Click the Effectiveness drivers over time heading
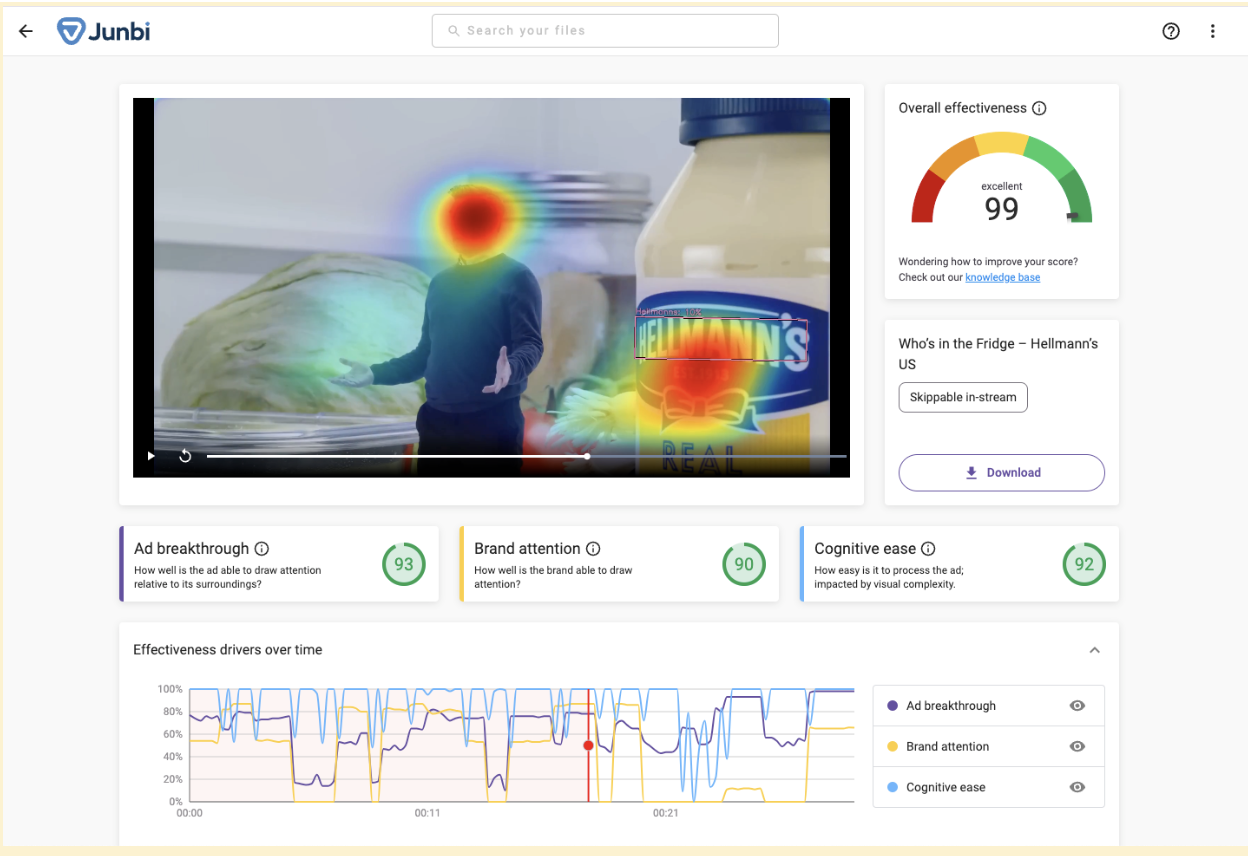This screenshot has width=1248, height=856. click(228, 650)
